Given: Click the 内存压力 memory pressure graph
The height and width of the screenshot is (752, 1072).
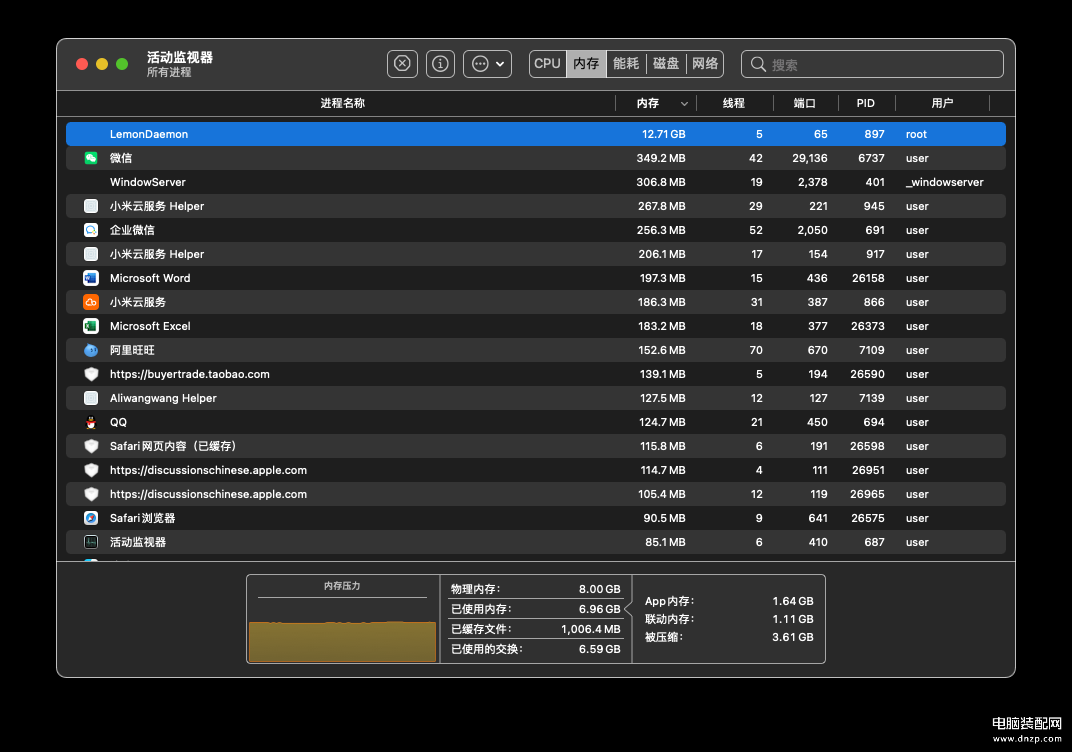Looking at the screenshot, I should (x=342, y=627).
